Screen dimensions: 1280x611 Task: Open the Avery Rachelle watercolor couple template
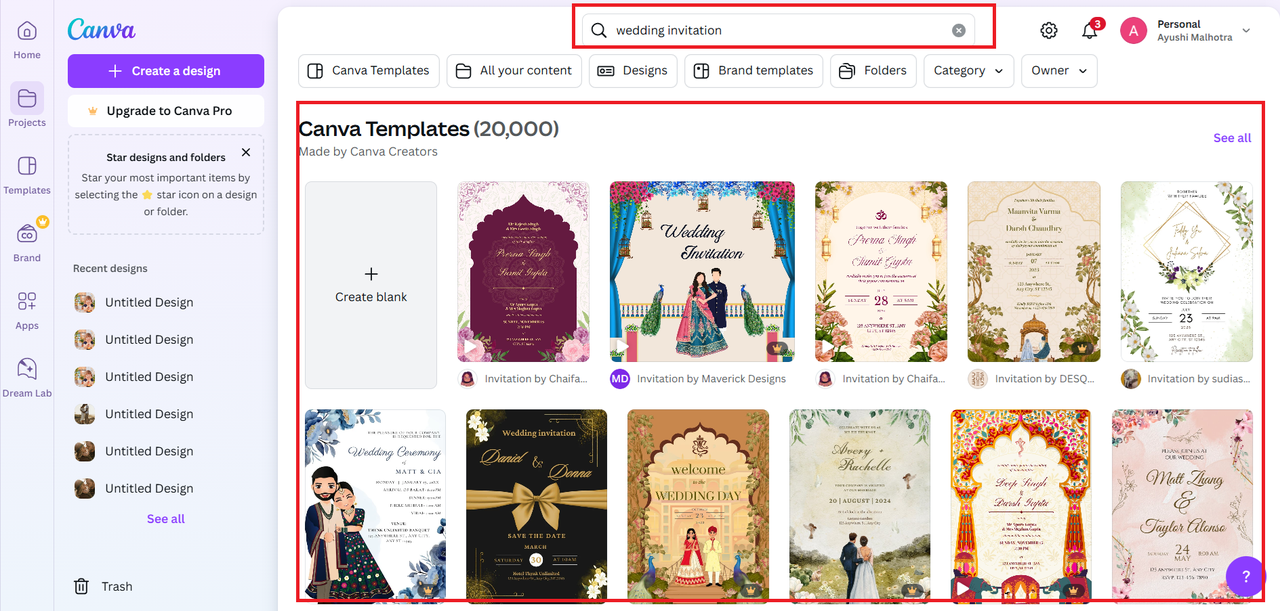click(860, 504)
